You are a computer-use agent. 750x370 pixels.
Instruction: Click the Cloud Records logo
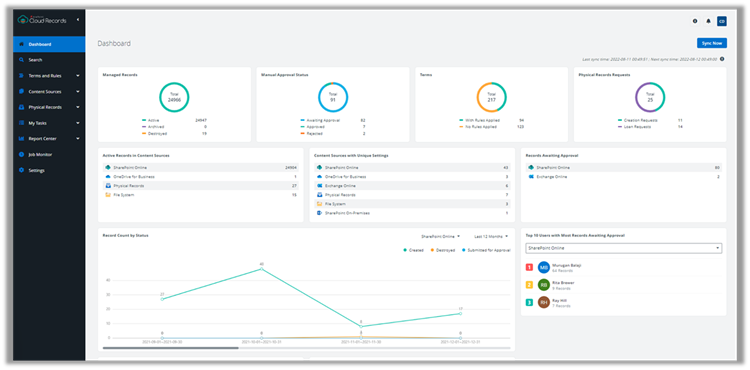click(x=42, y=20)
